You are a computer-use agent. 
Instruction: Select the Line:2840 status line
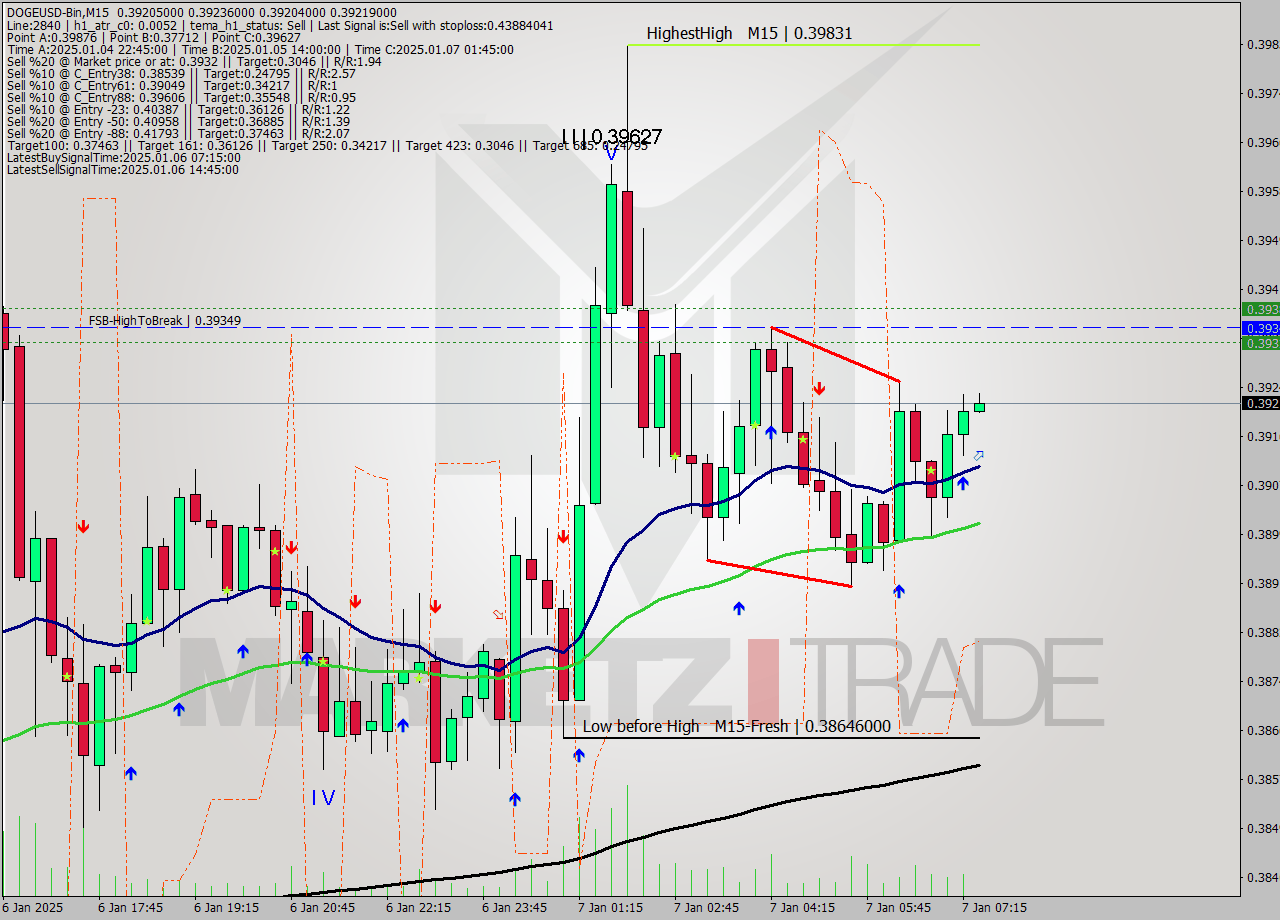point(281,25)
